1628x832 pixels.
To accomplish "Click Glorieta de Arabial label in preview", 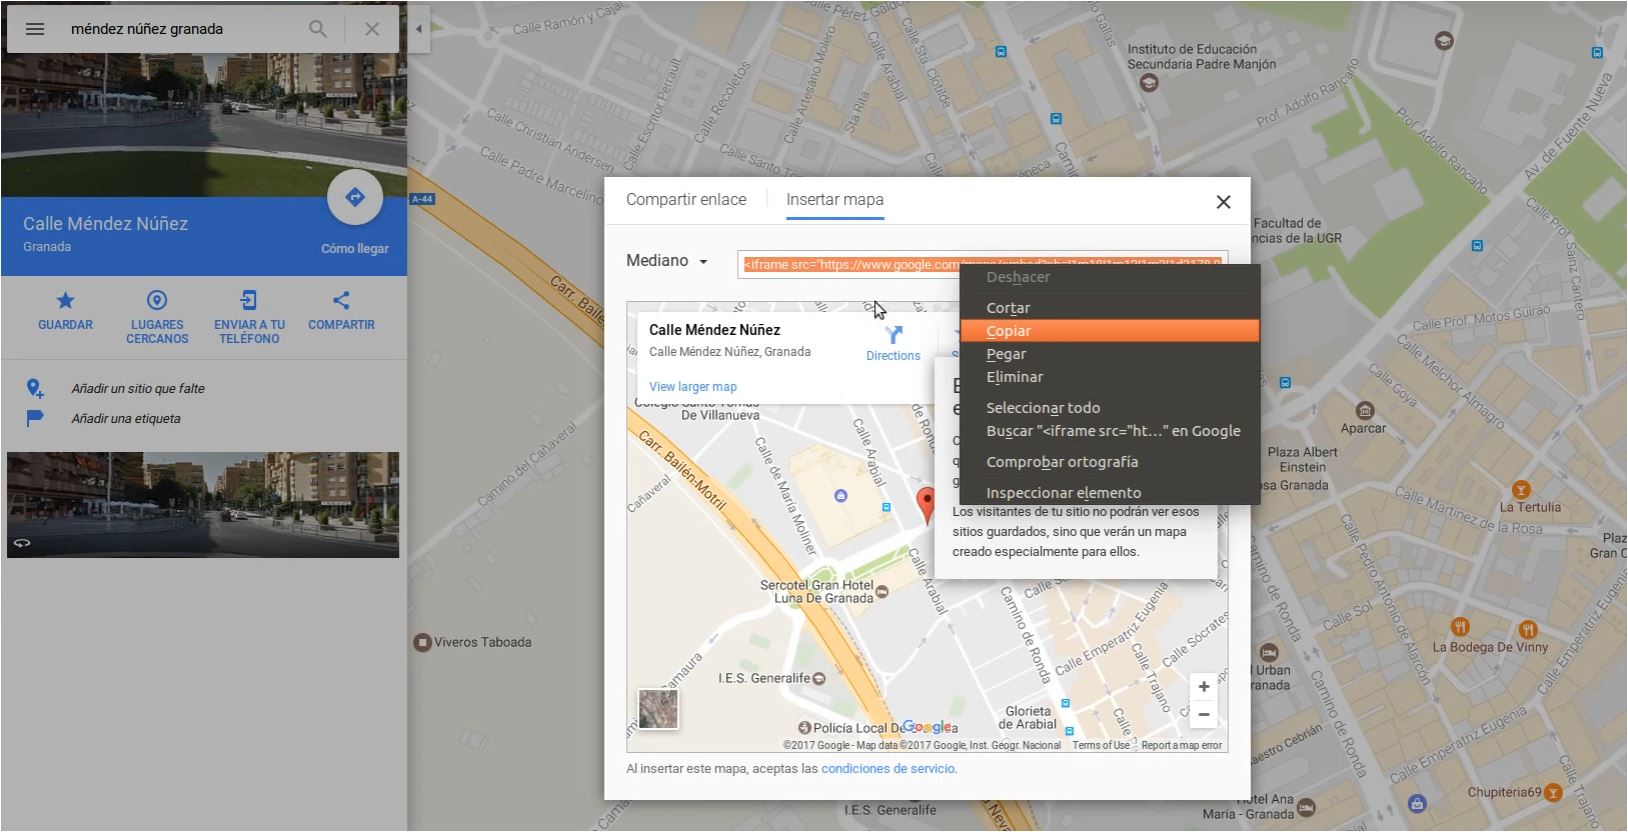I will [1027, 718].
